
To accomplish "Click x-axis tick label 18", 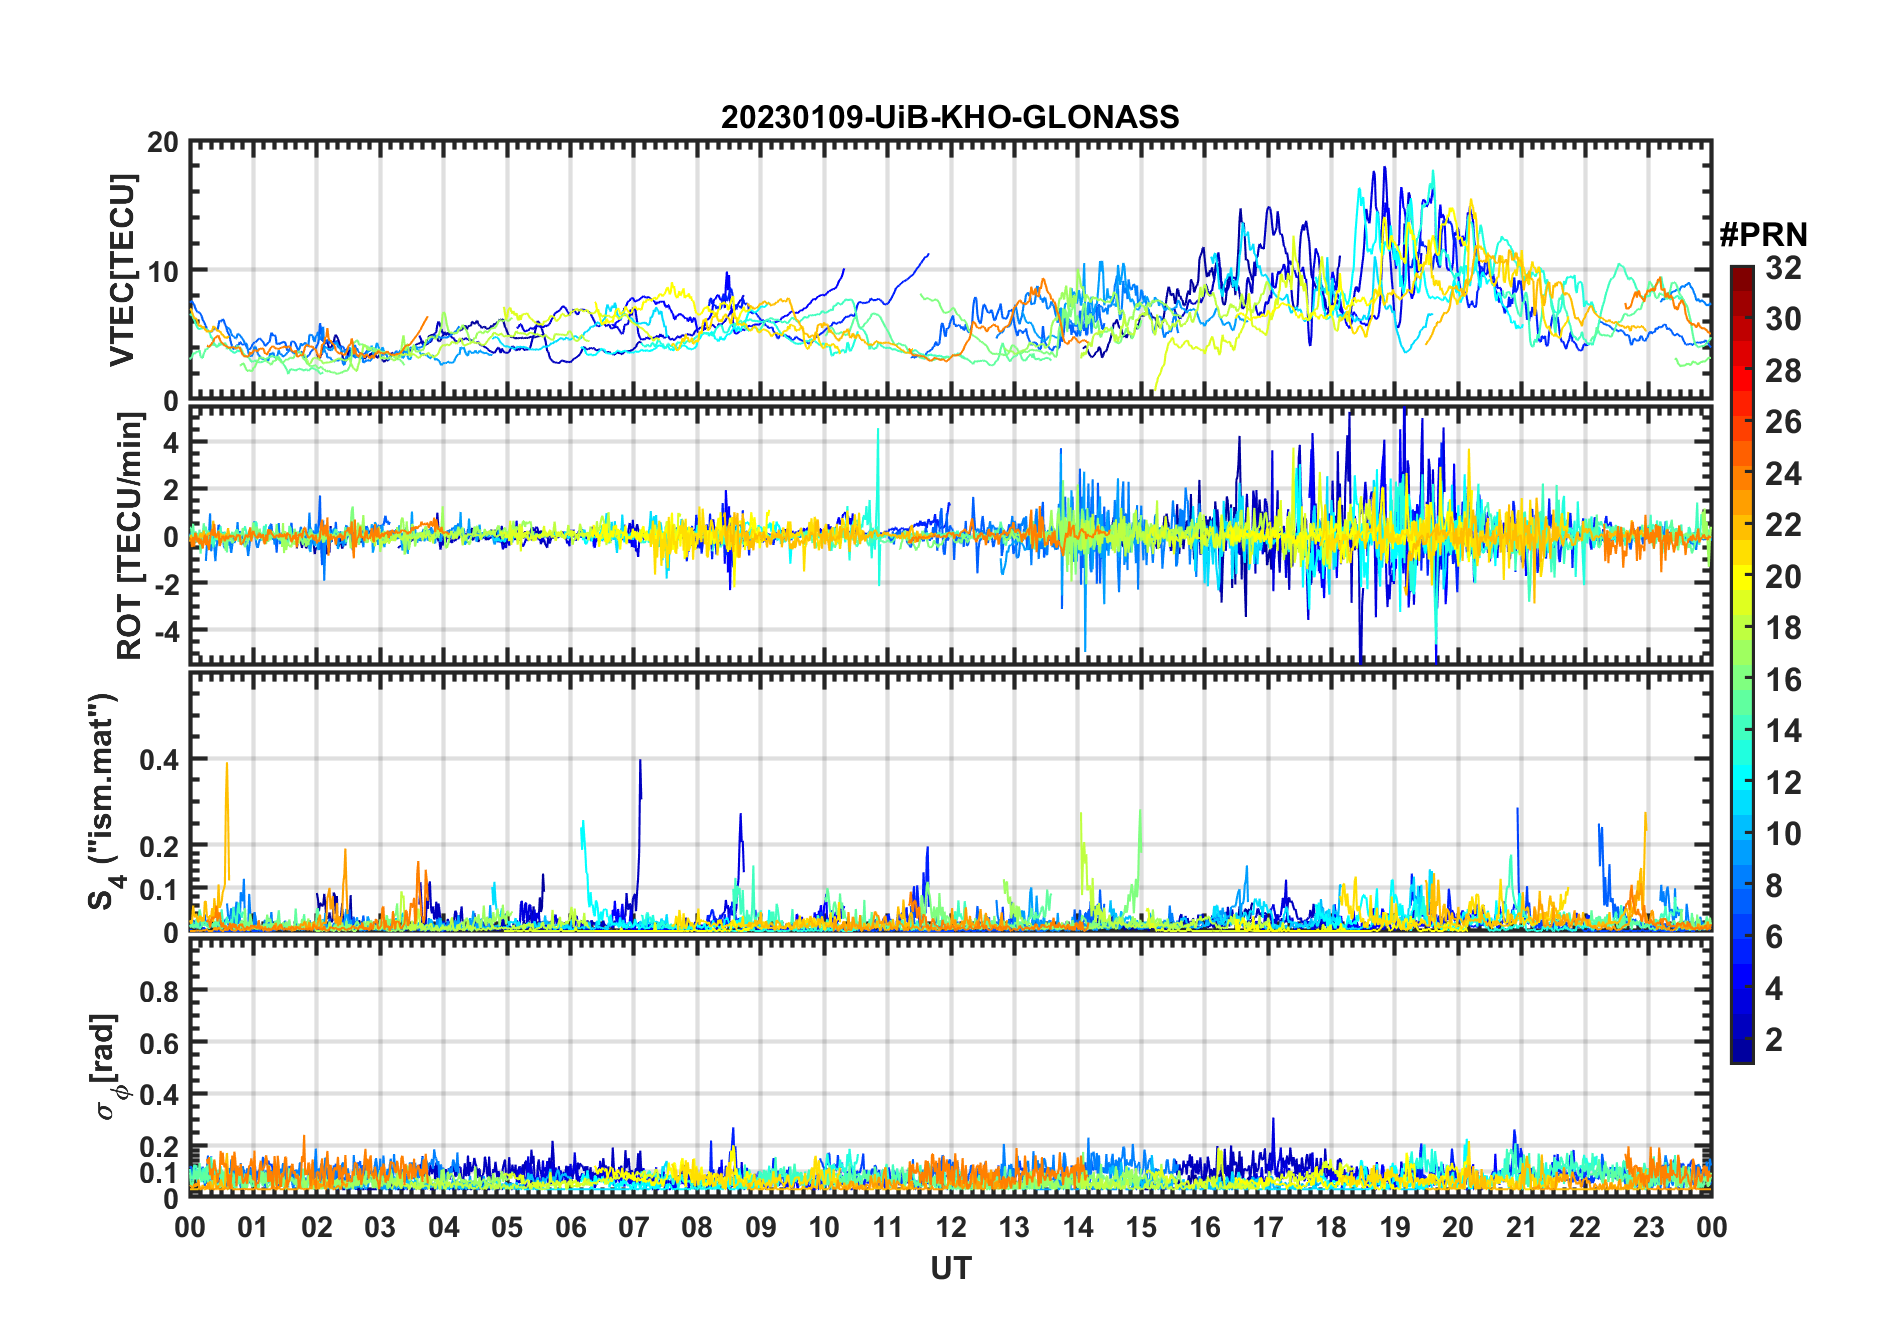I will point(1331,1227).
